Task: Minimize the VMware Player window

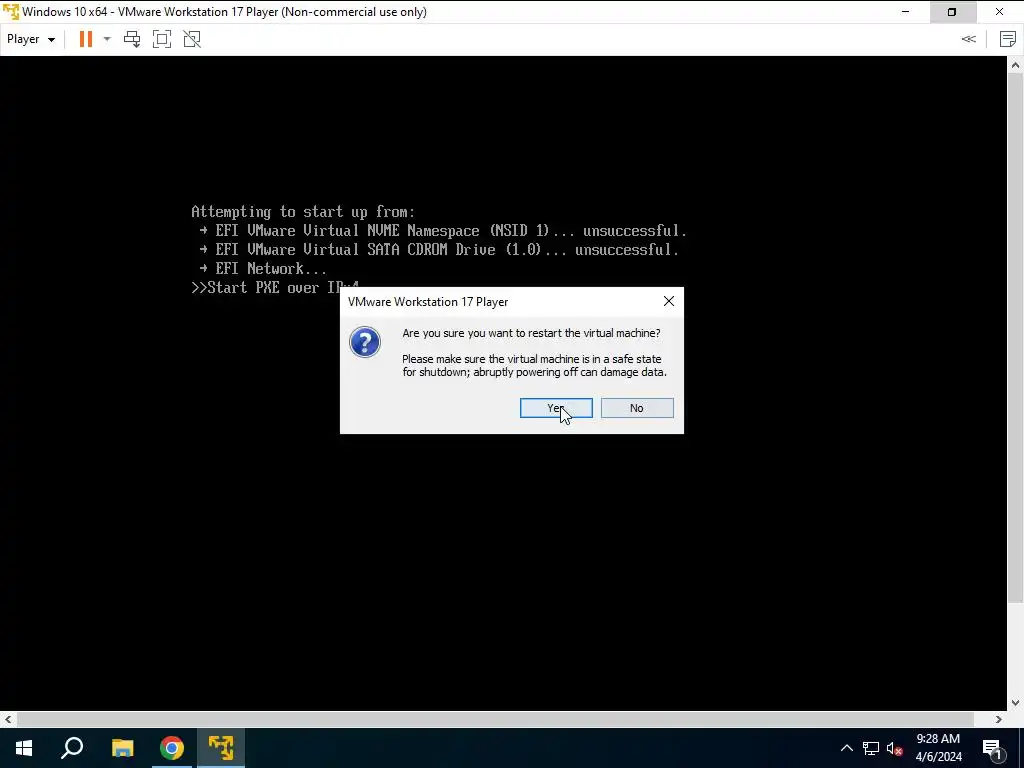Action: coord(905,12)
